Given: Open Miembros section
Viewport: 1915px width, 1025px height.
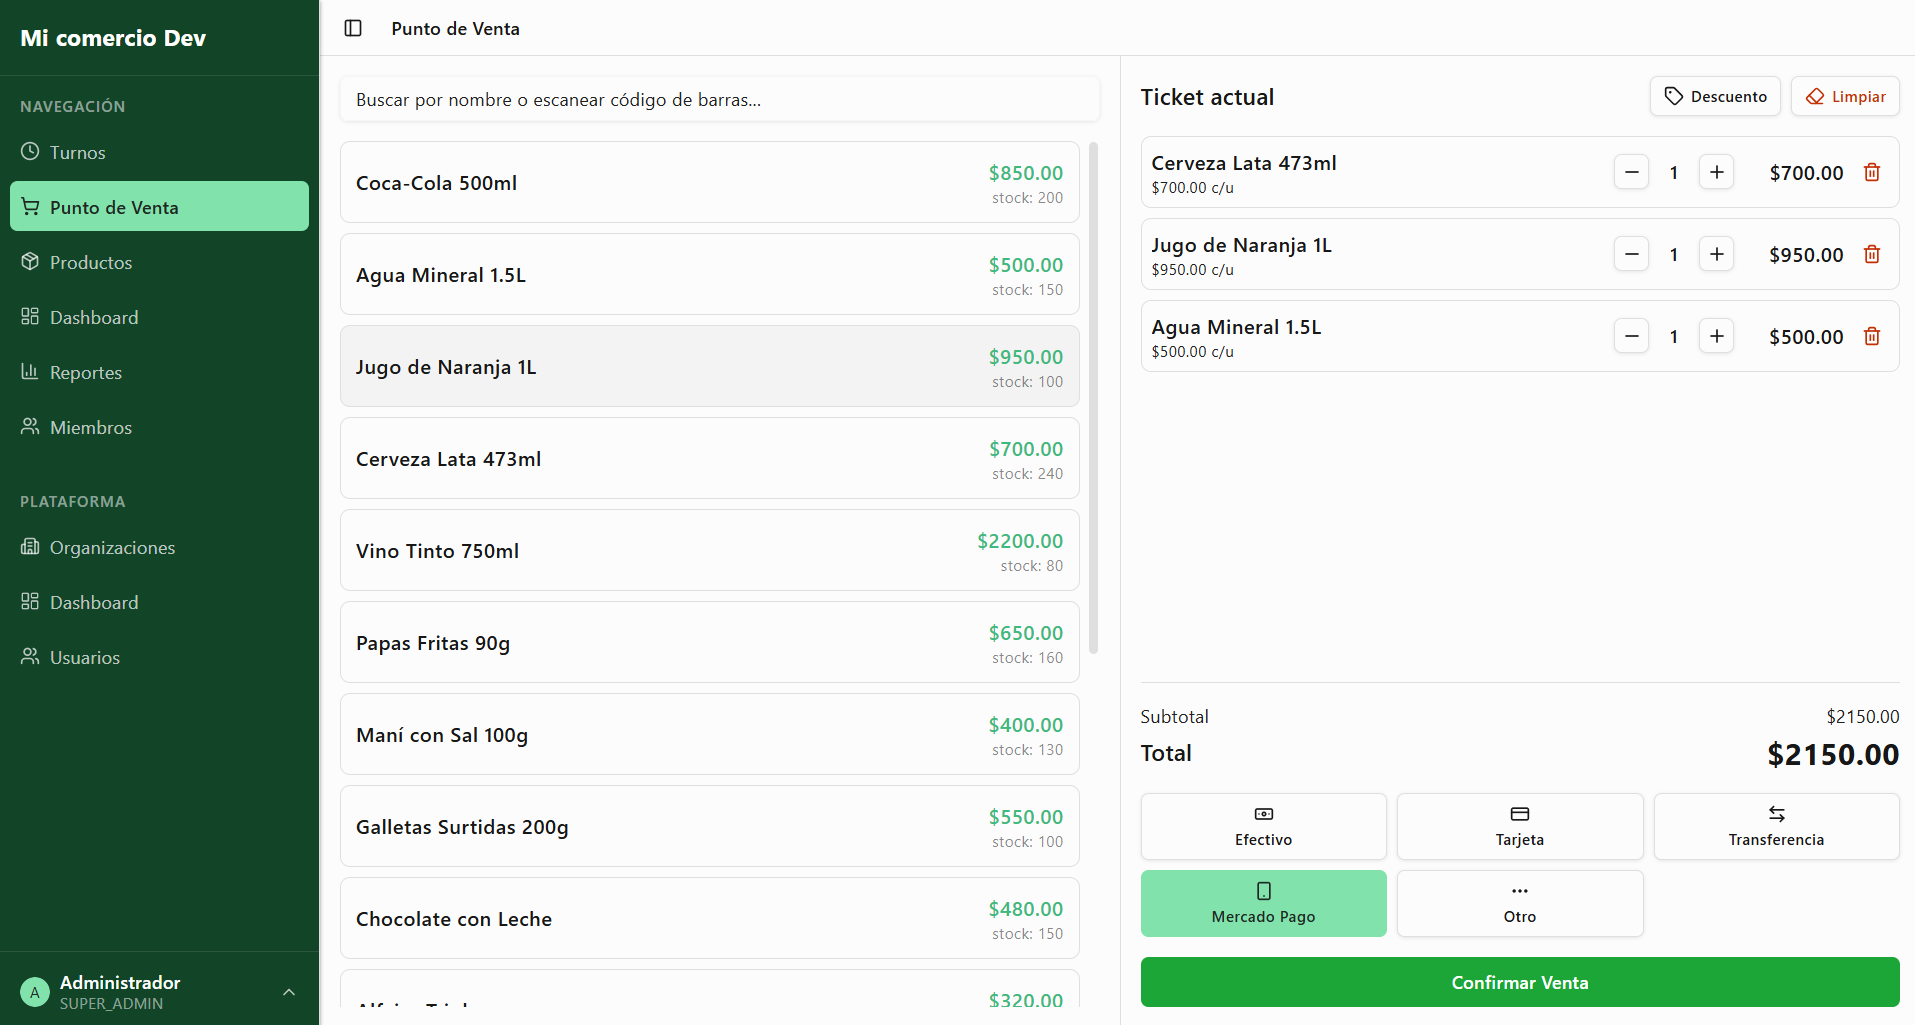Looking at the screenshot, I should click(x=159, y=427).
